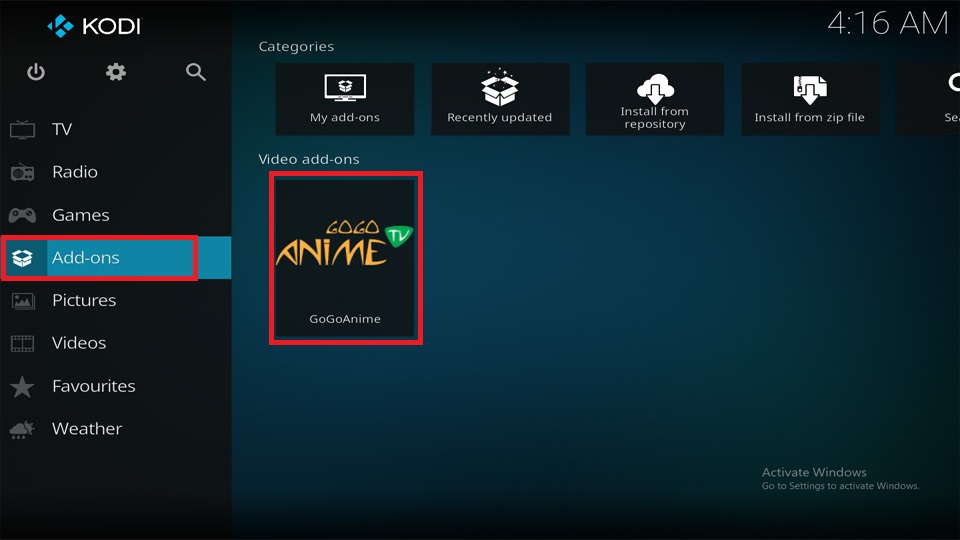The height and width of the screenshot is (540, 960).
Task: Click the Favourites star icon
Action: (23, 386)
